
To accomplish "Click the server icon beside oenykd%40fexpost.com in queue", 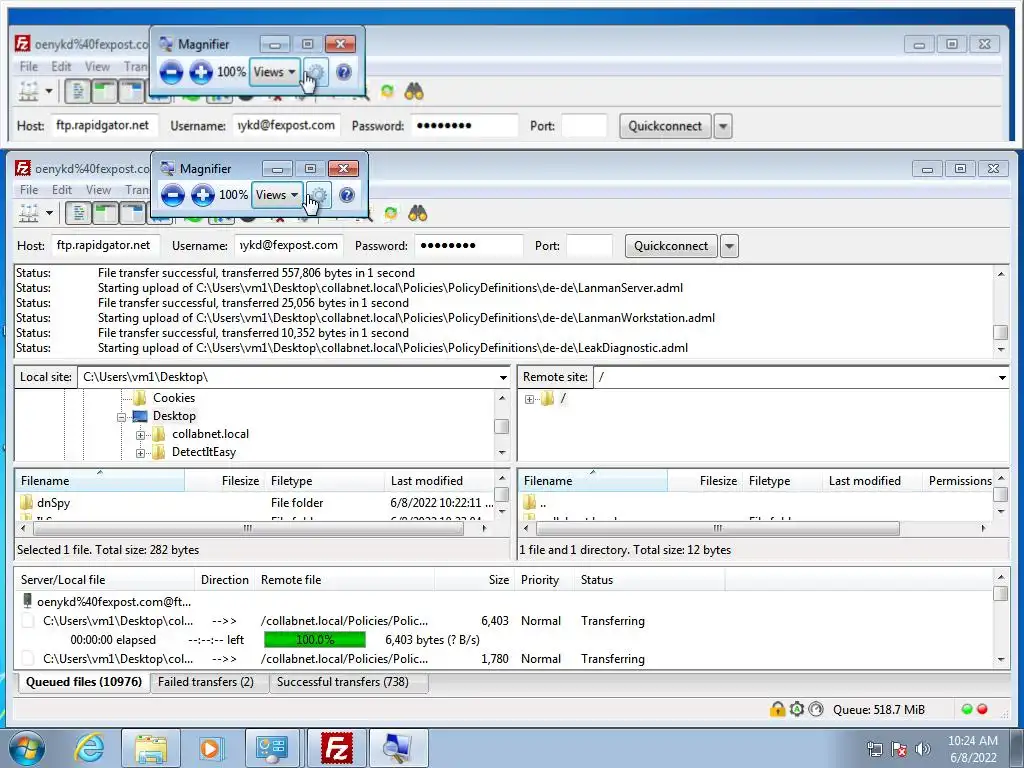I will [x=27, y=601].
